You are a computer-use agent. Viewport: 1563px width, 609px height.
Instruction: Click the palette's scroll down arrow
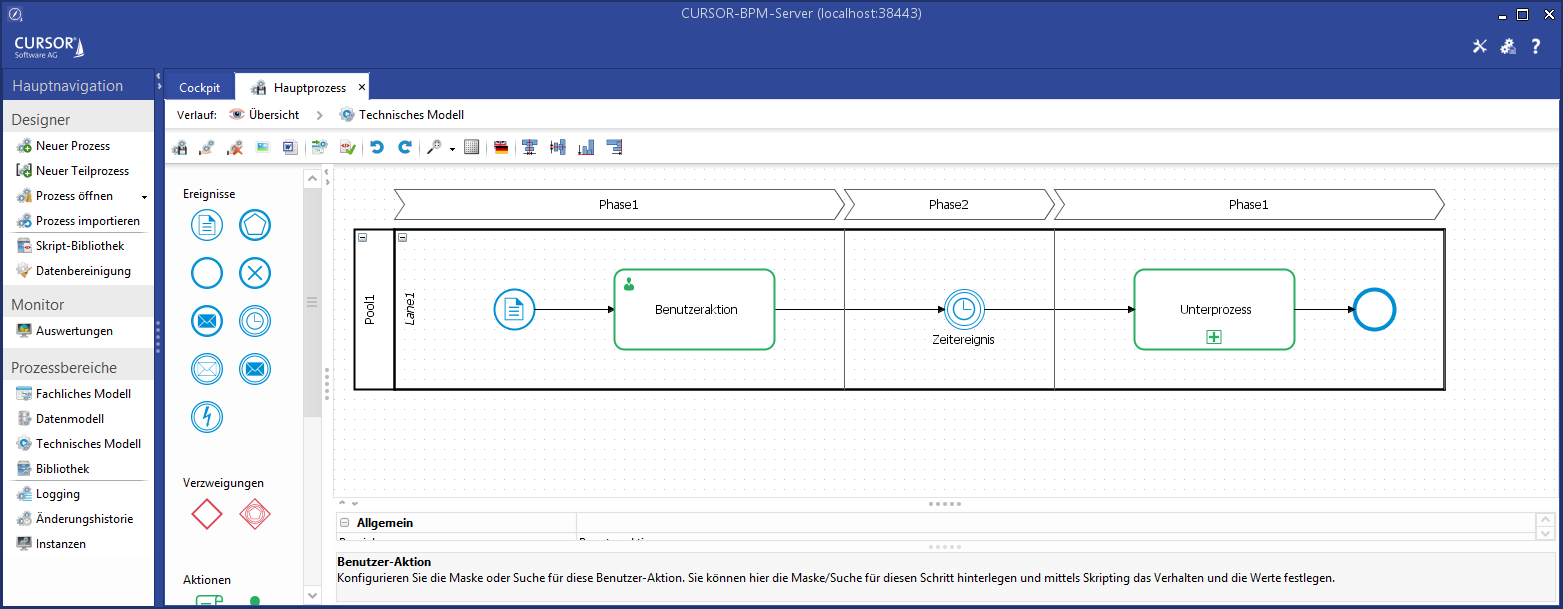coord(312,595)
